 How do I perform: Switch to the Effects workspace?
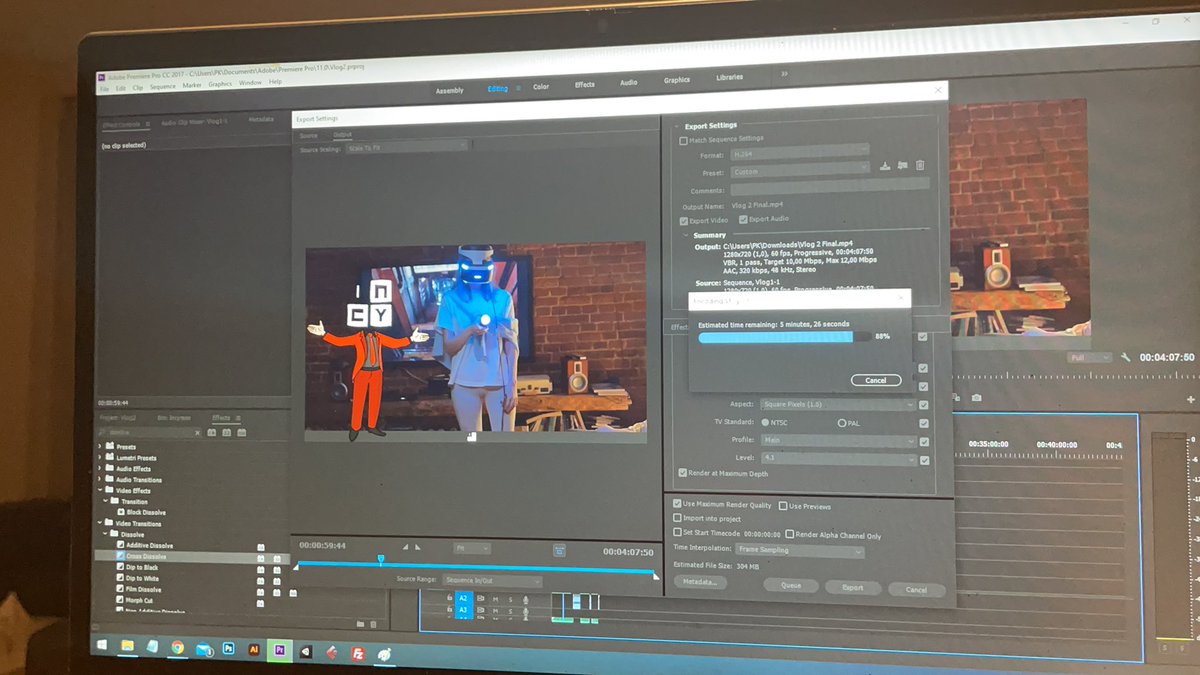click(x=585, y=85)
